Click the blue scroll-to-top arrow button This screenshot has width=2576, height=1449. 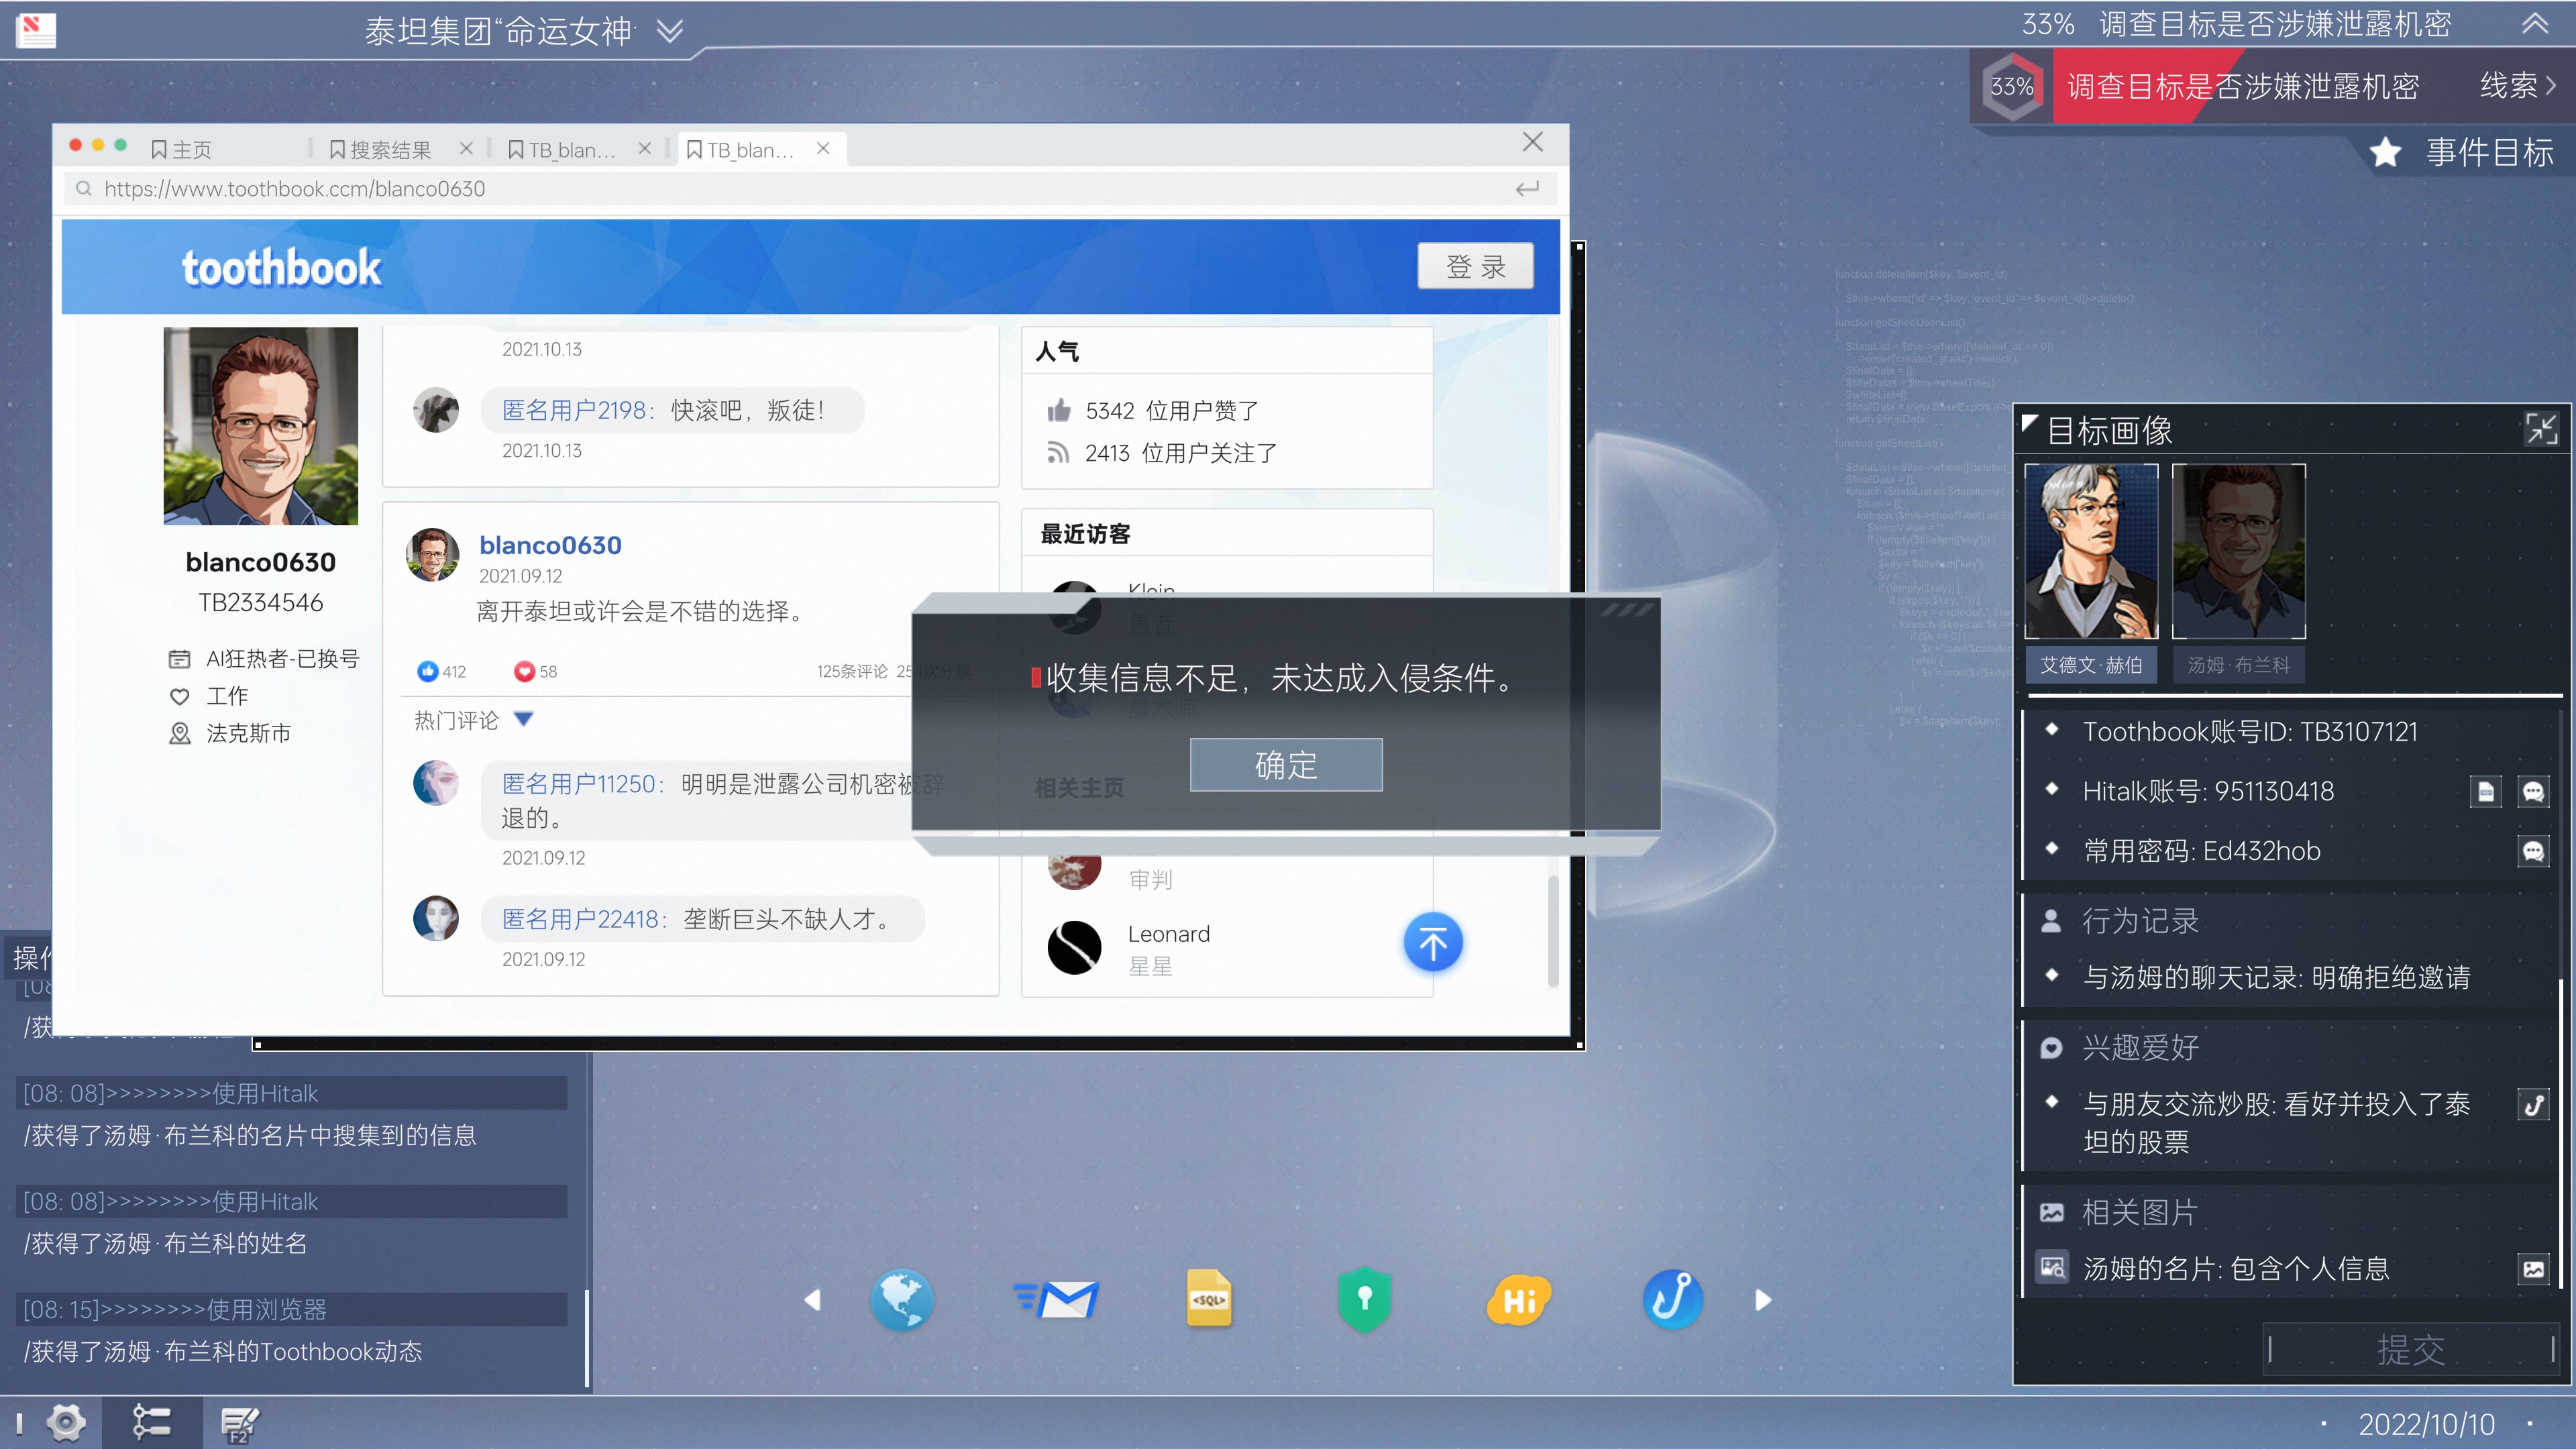[x=1432, y=943]
